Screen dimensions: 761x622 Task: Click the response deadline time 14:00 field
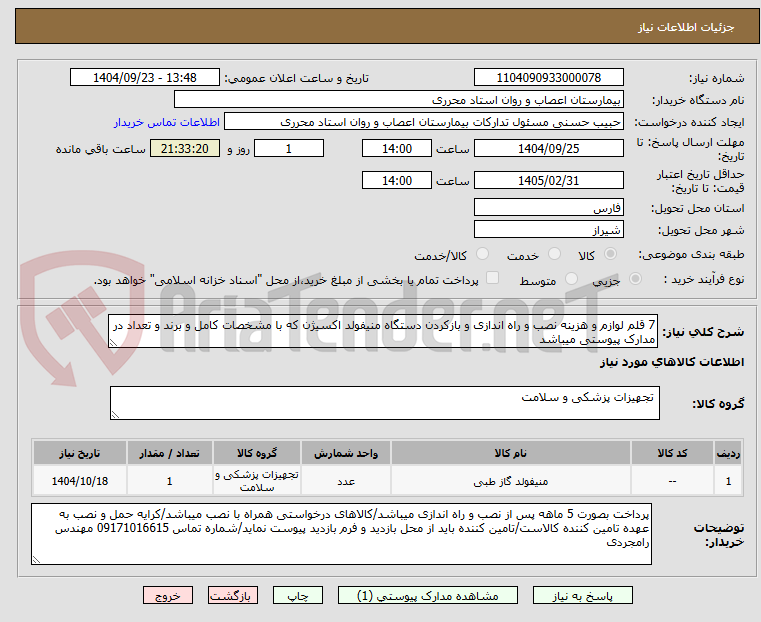397,148
